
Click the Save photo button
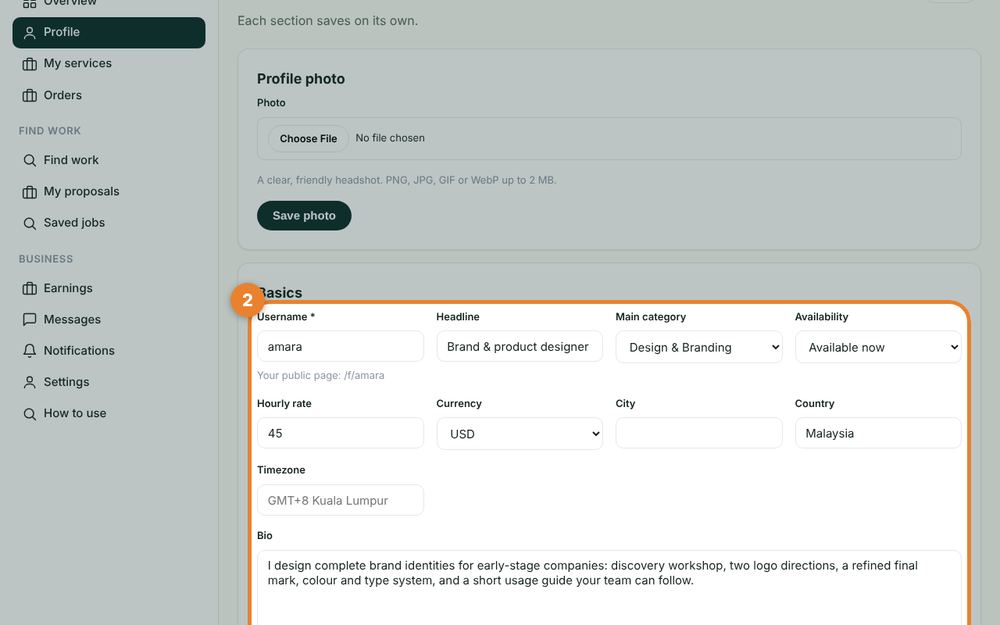pyautogui.click(x=304, y=216)
